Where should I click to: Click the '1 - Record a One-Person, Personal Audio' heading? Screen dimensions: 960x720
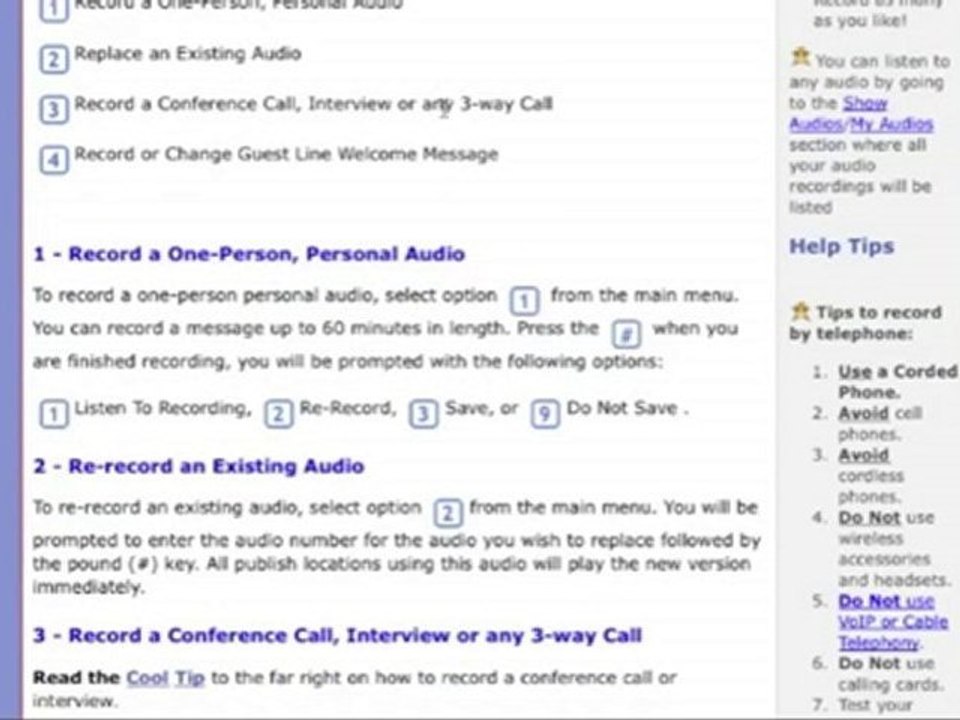click(x=249, y=254)
